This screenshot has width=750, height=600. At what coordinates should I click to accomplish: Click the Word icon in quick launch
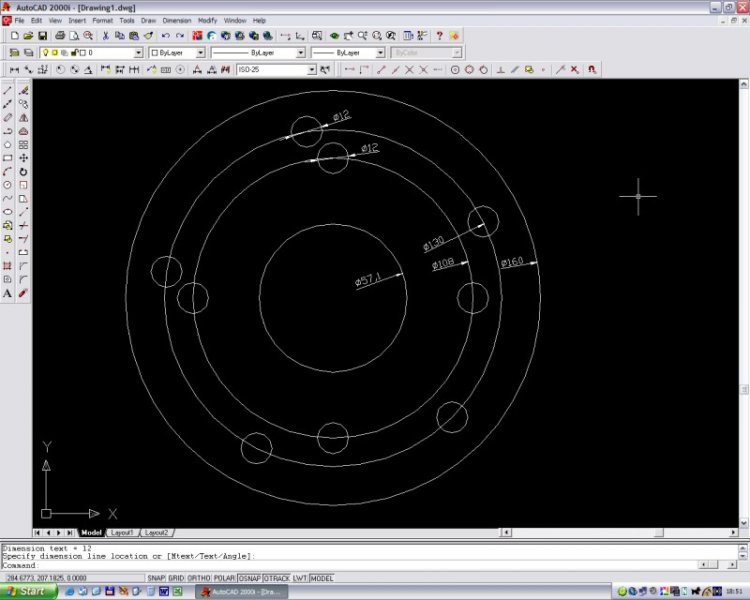coord(164,592)
